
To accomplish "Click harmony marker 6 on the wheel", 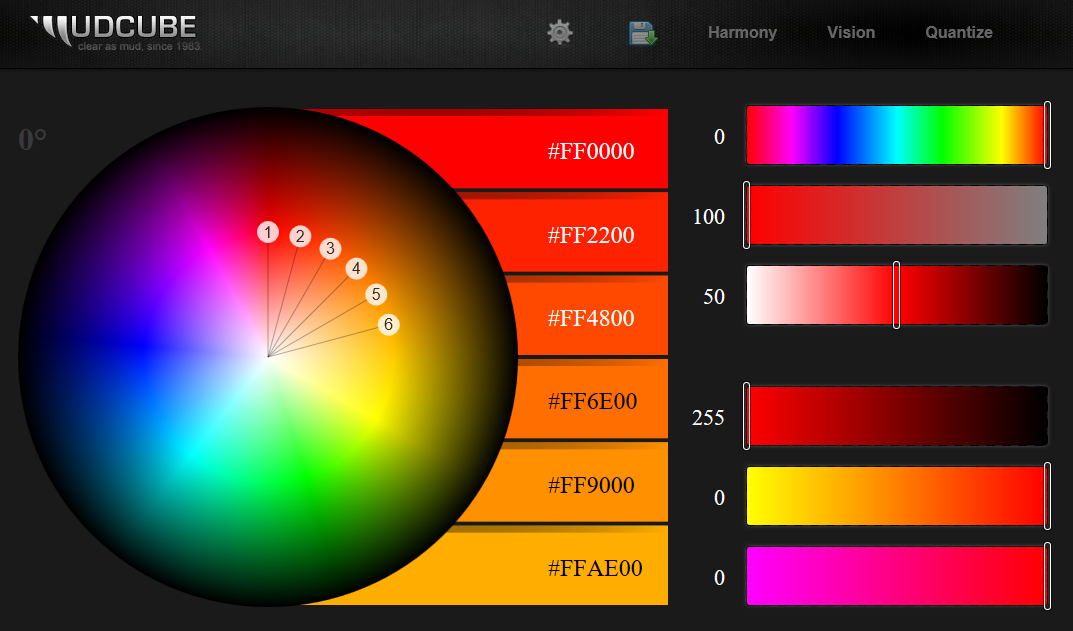I will [x=387, y=323].
